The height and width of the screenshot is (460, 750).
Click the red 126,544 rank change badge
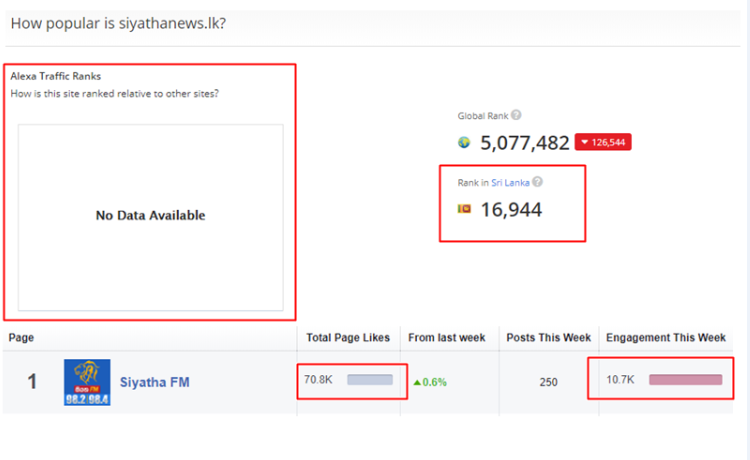[603, 142]
